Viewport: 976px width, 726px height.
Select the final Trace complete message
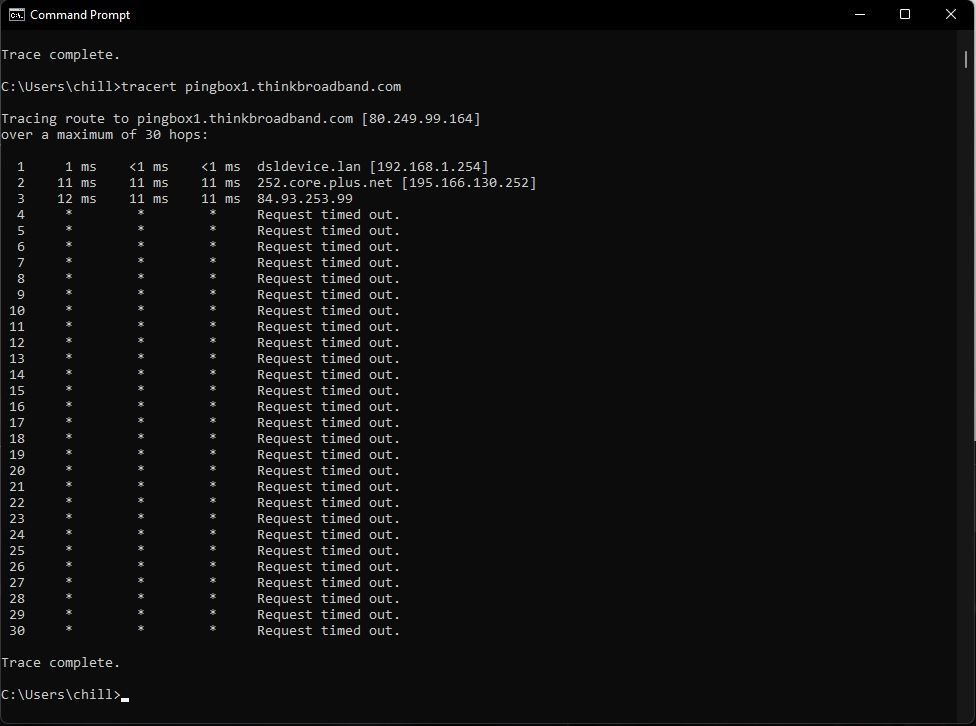pos(61,662)
